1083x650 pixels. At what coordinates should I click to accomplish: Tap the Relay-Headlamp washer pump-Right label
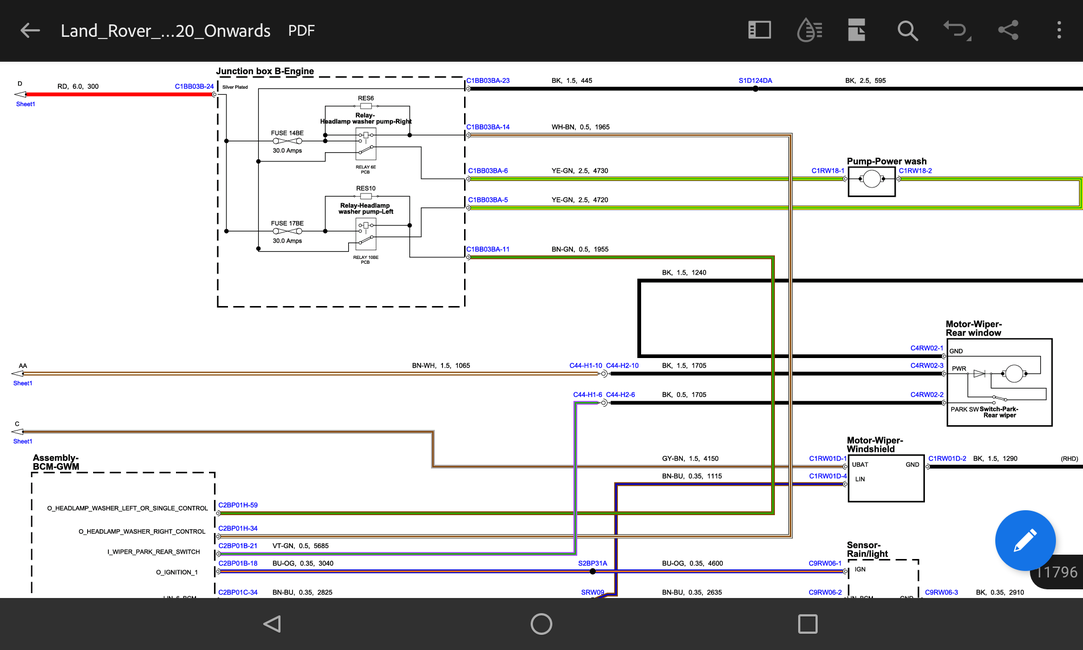pyautogui.click(x=365, y=118)
